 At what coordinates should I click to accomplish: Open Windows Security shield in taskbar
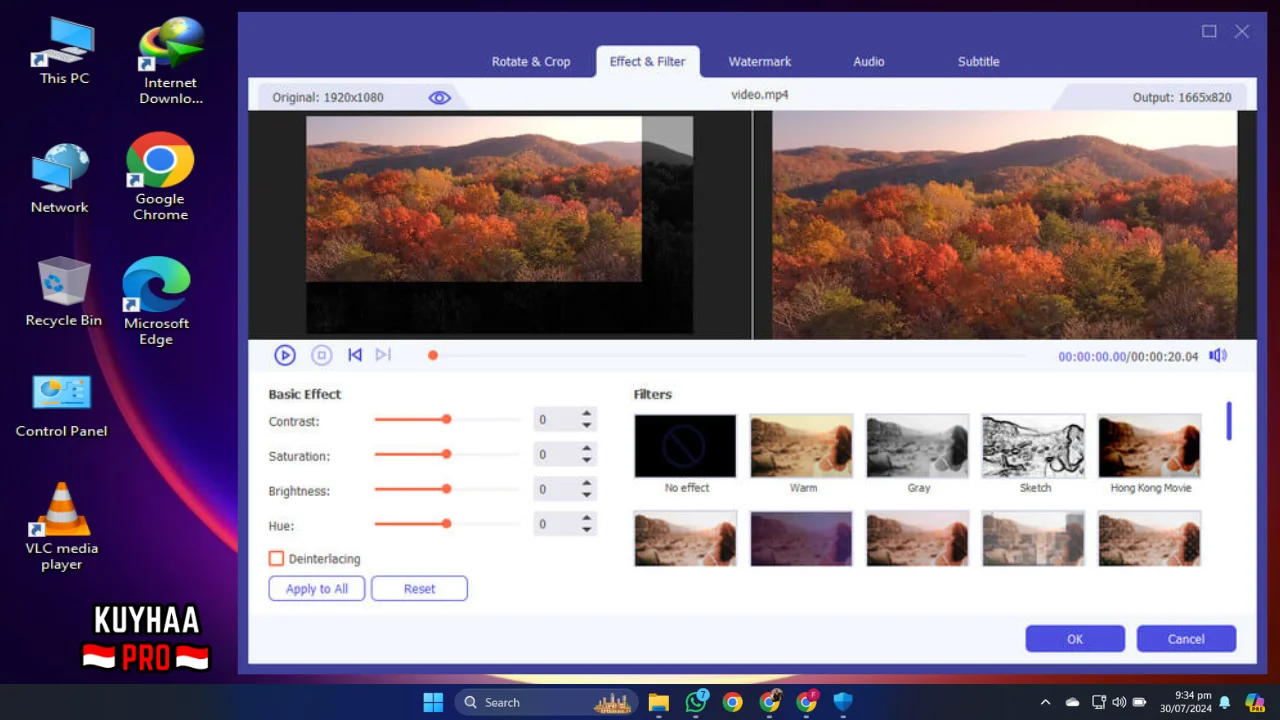(843, 702)
